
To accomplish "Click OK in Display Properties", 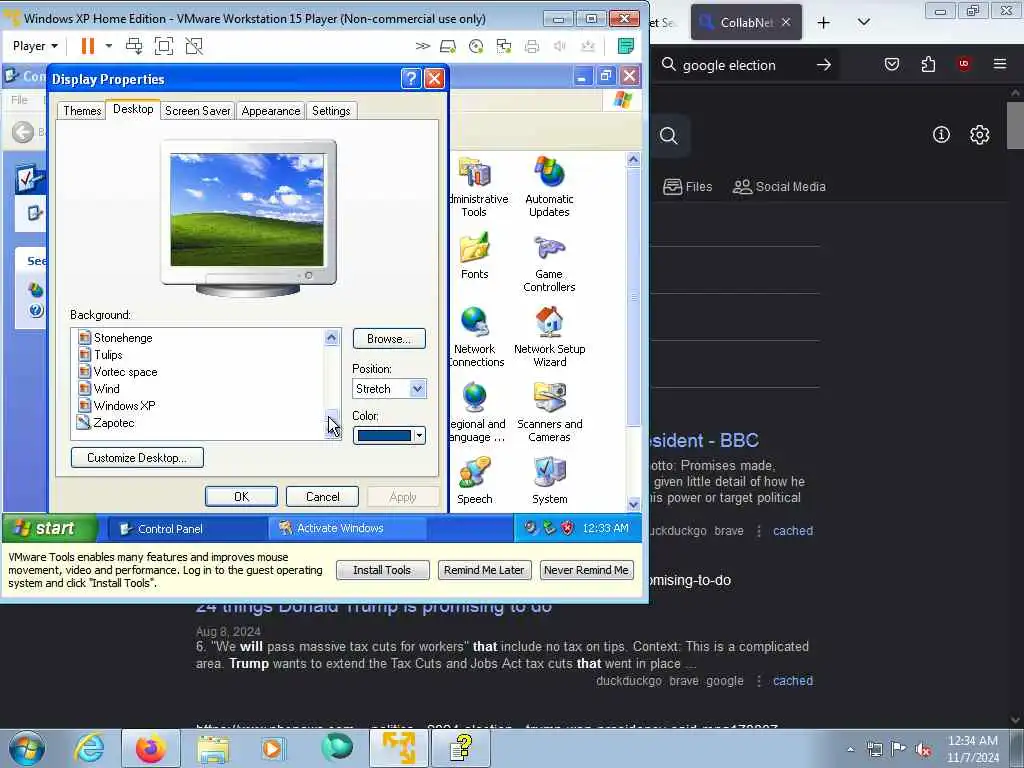I will pyautogui.click(x=242, y=497).
